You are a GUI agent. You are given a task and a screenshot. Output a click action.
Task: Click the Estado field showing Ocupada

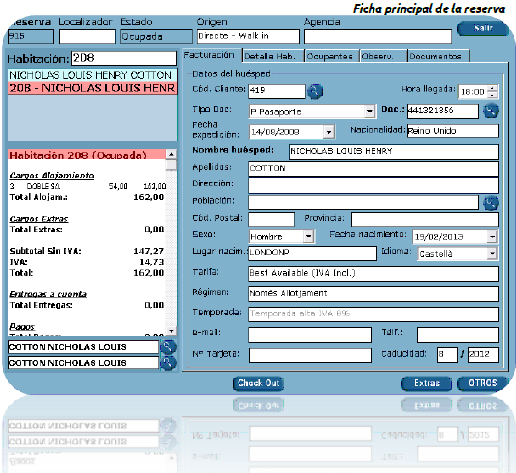[x=156, y=37]
